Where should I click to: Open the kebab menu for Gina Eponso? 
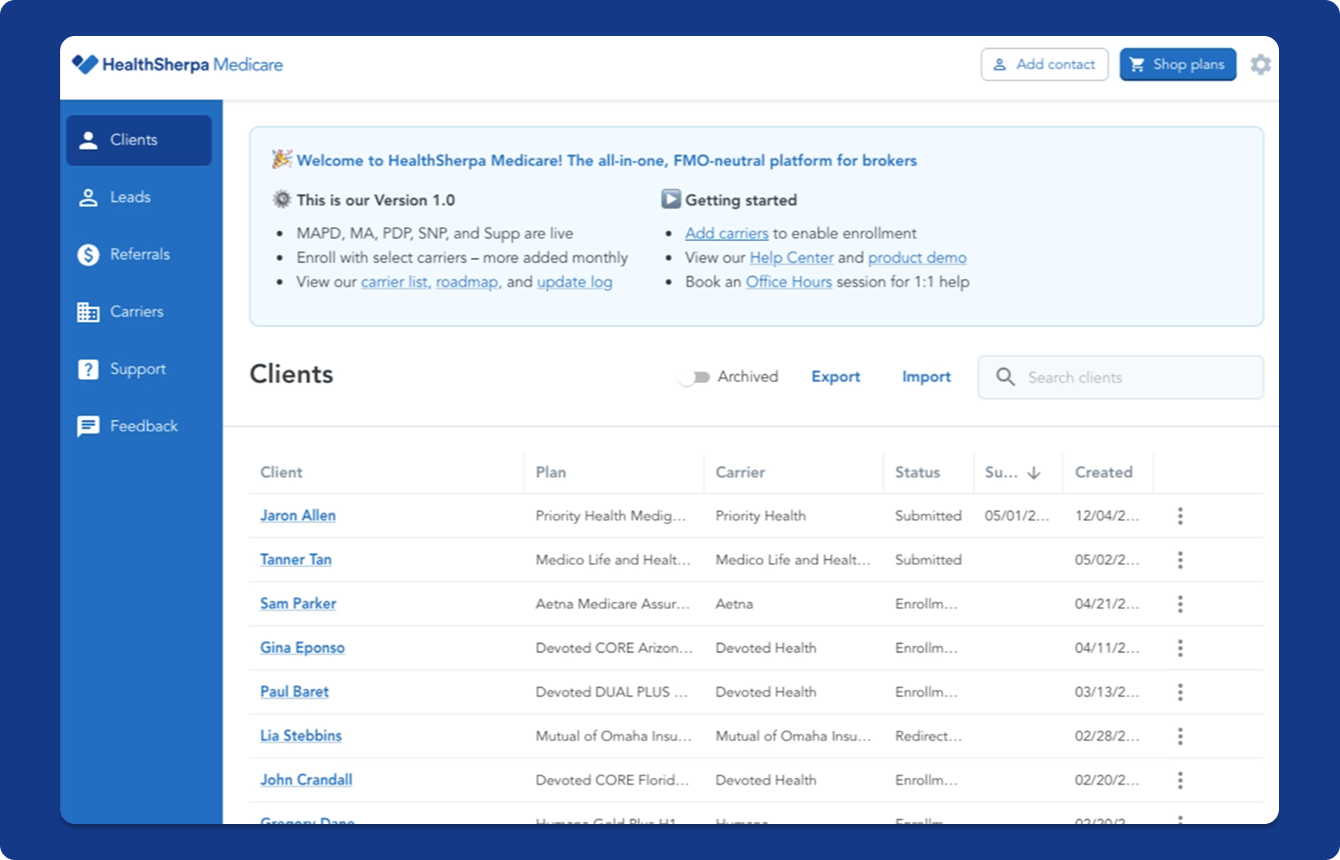(x=1180, y=648)
